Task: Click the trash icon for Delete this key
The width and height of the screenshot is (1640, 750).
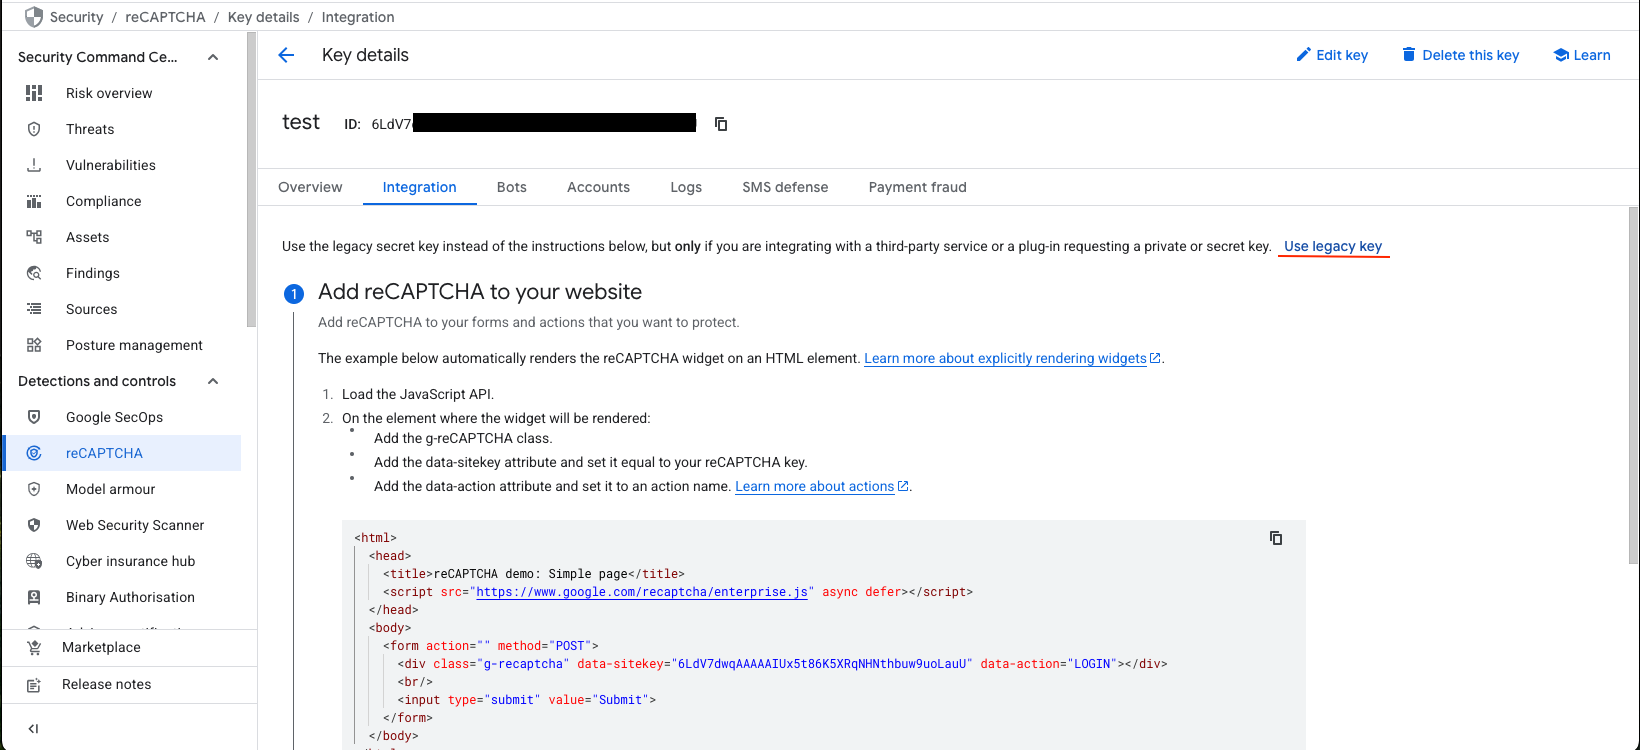Action: pyautogui.click(x=1409, y=55)
